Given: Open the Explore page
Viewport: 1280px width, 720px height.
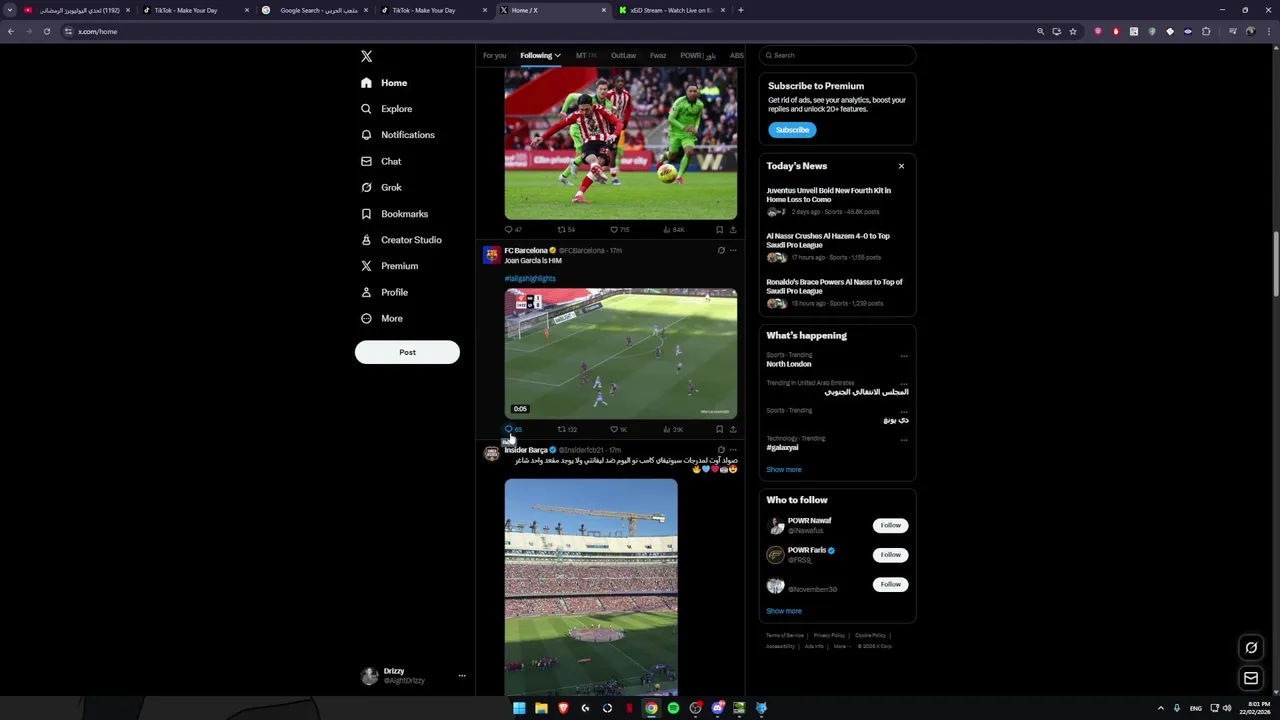Looking at the screenshot, I should (386, 109).
